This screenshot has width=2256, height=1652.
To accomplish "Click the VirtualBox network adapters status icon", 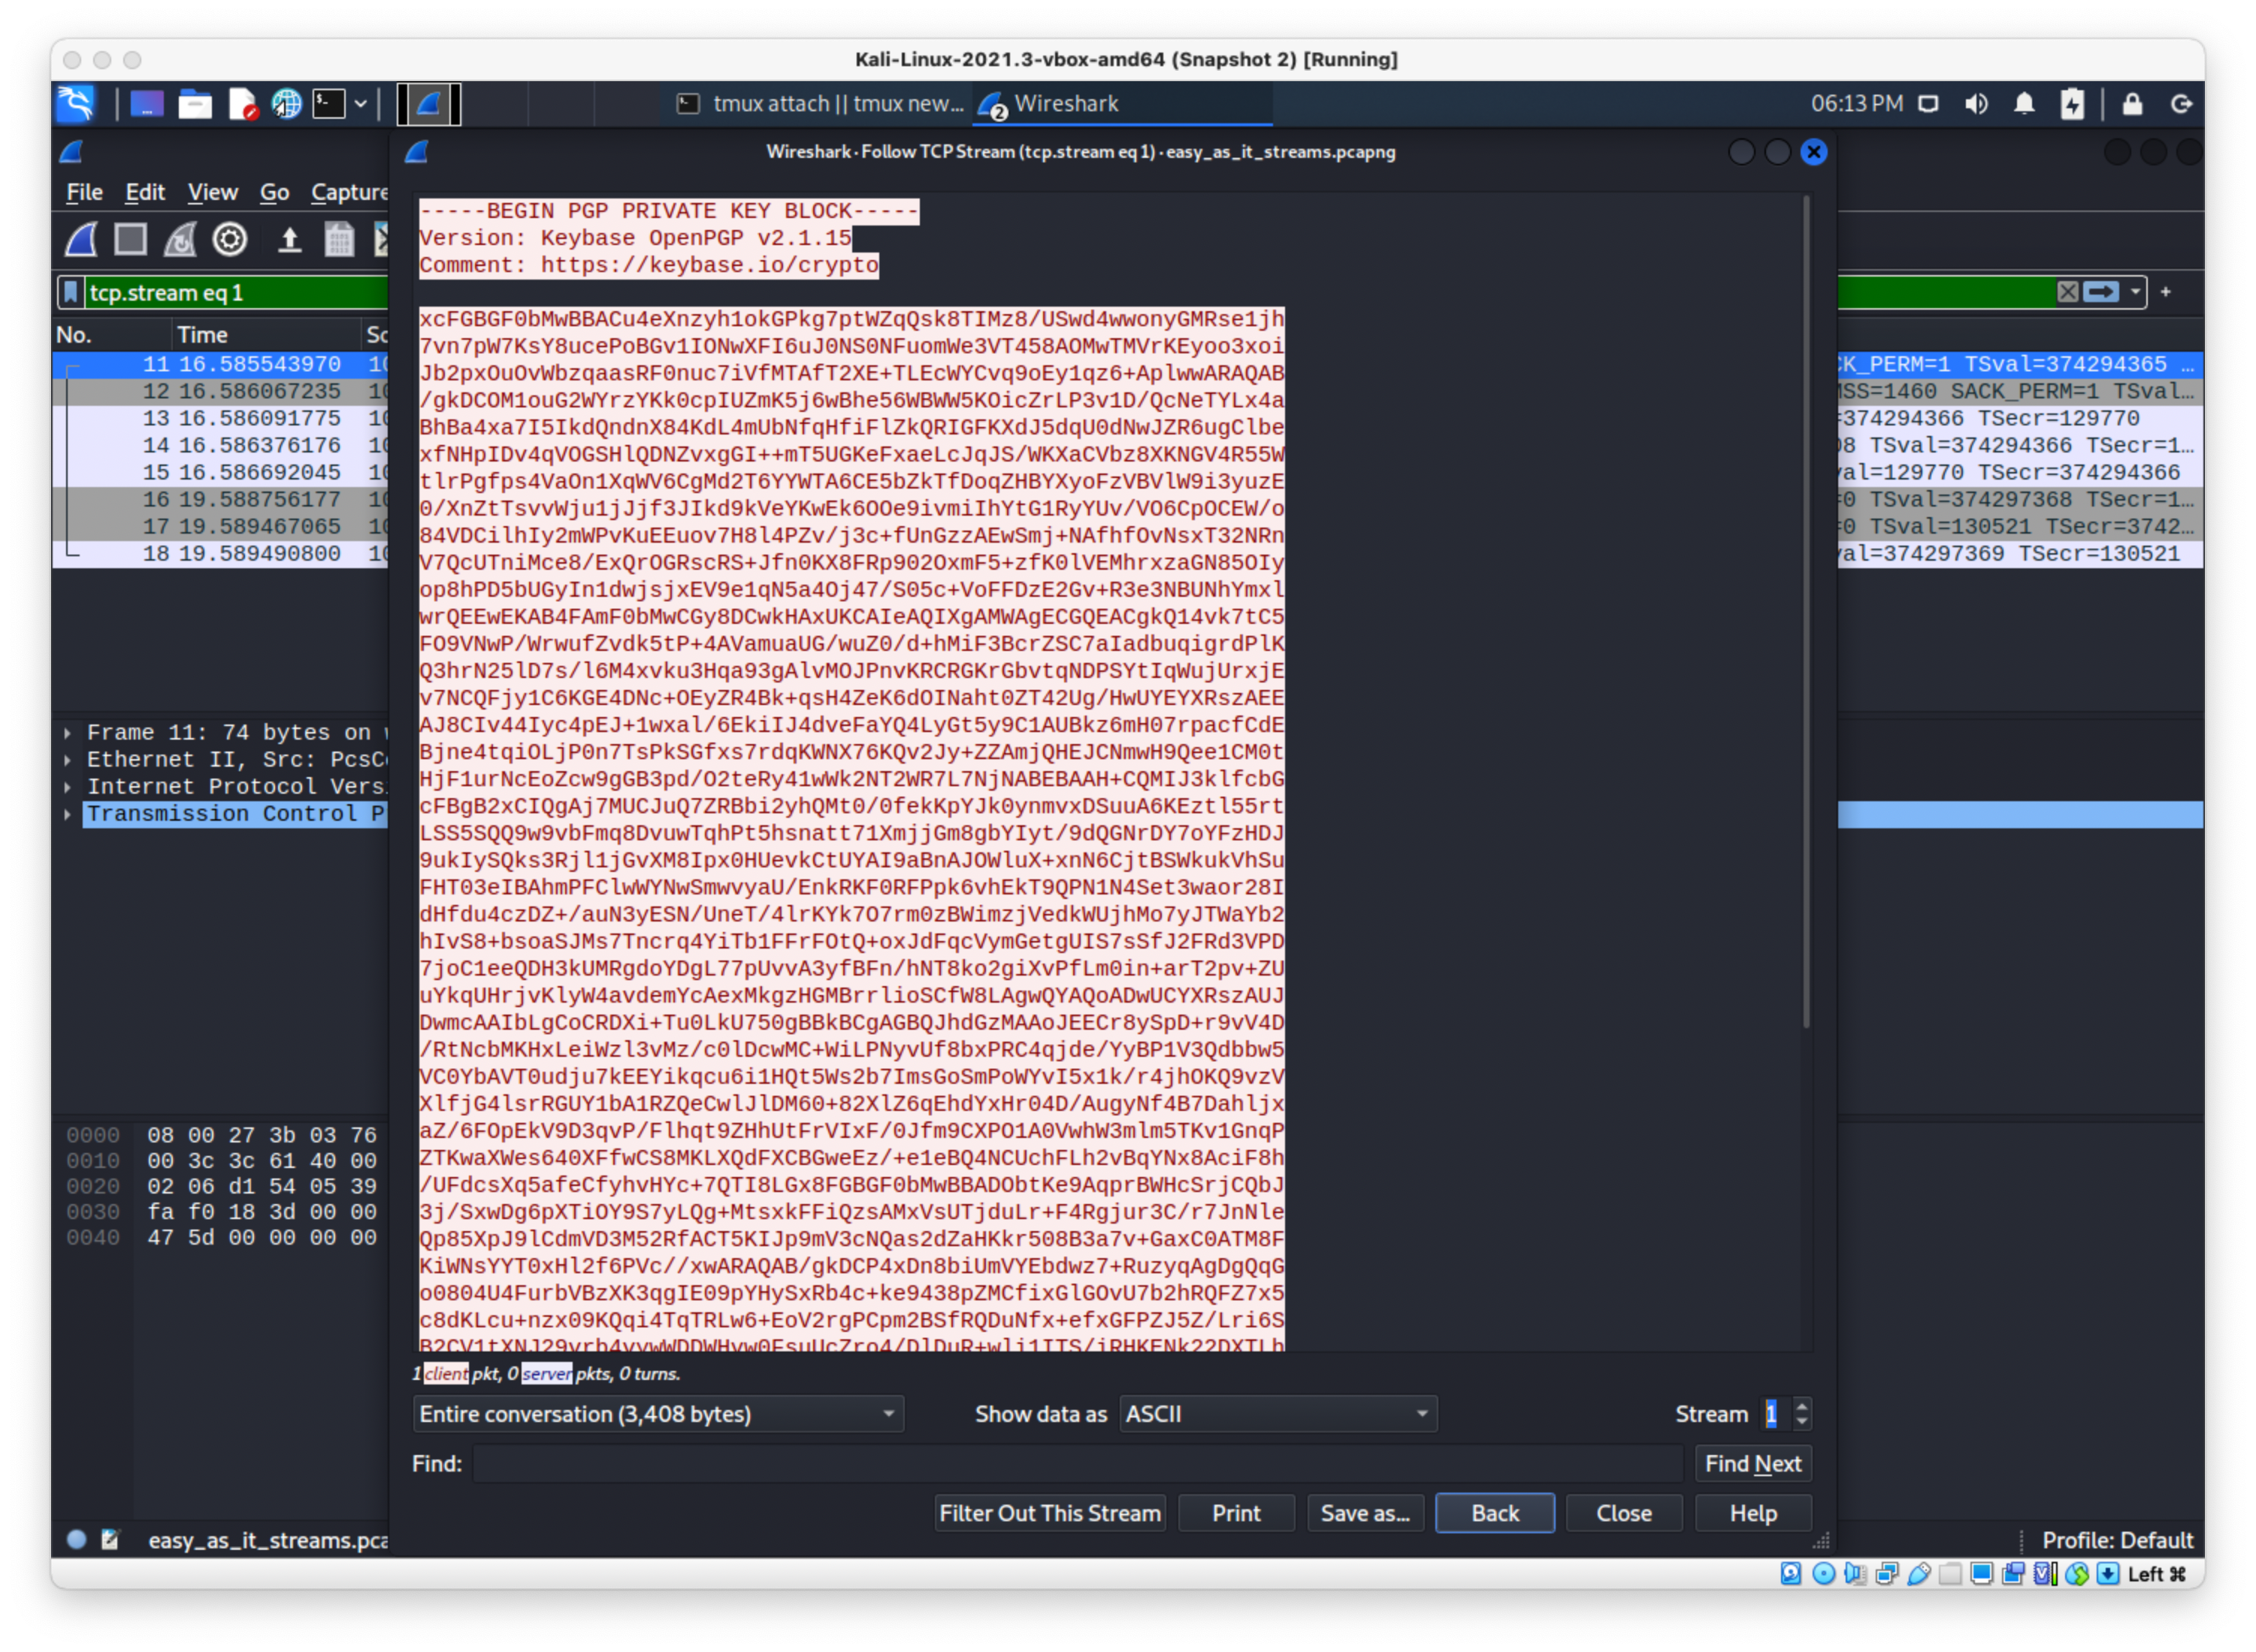I will point(1887,1575).
